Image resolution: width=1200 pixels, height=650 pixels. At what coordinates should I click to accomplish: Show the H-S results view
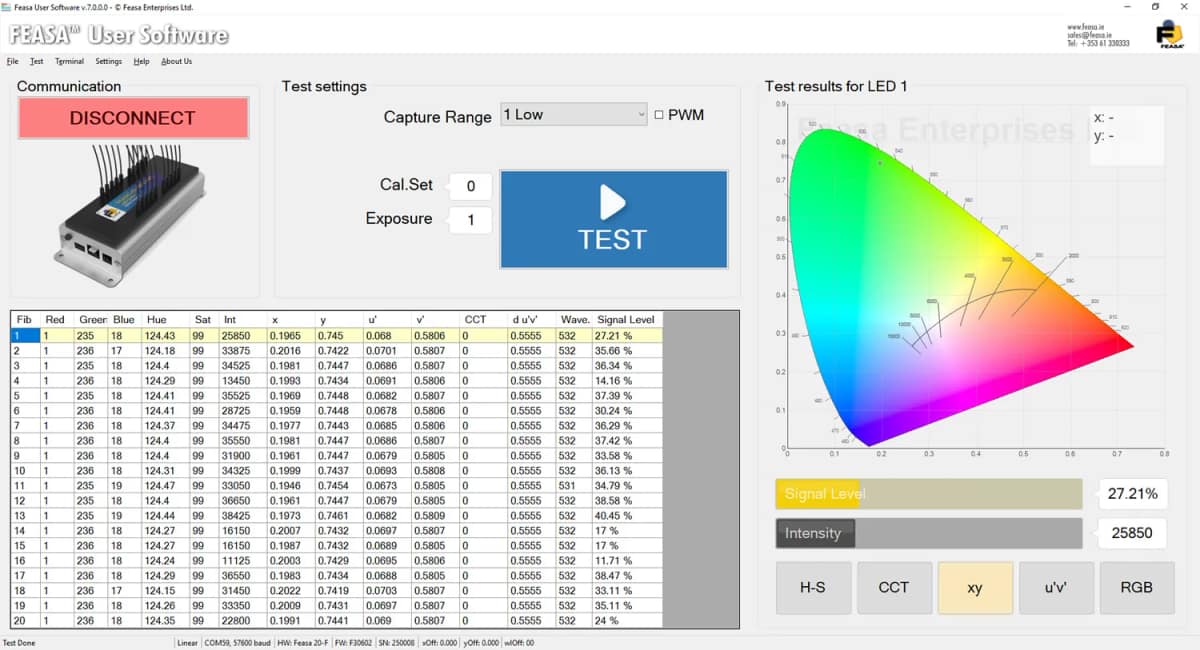[813, 587]
